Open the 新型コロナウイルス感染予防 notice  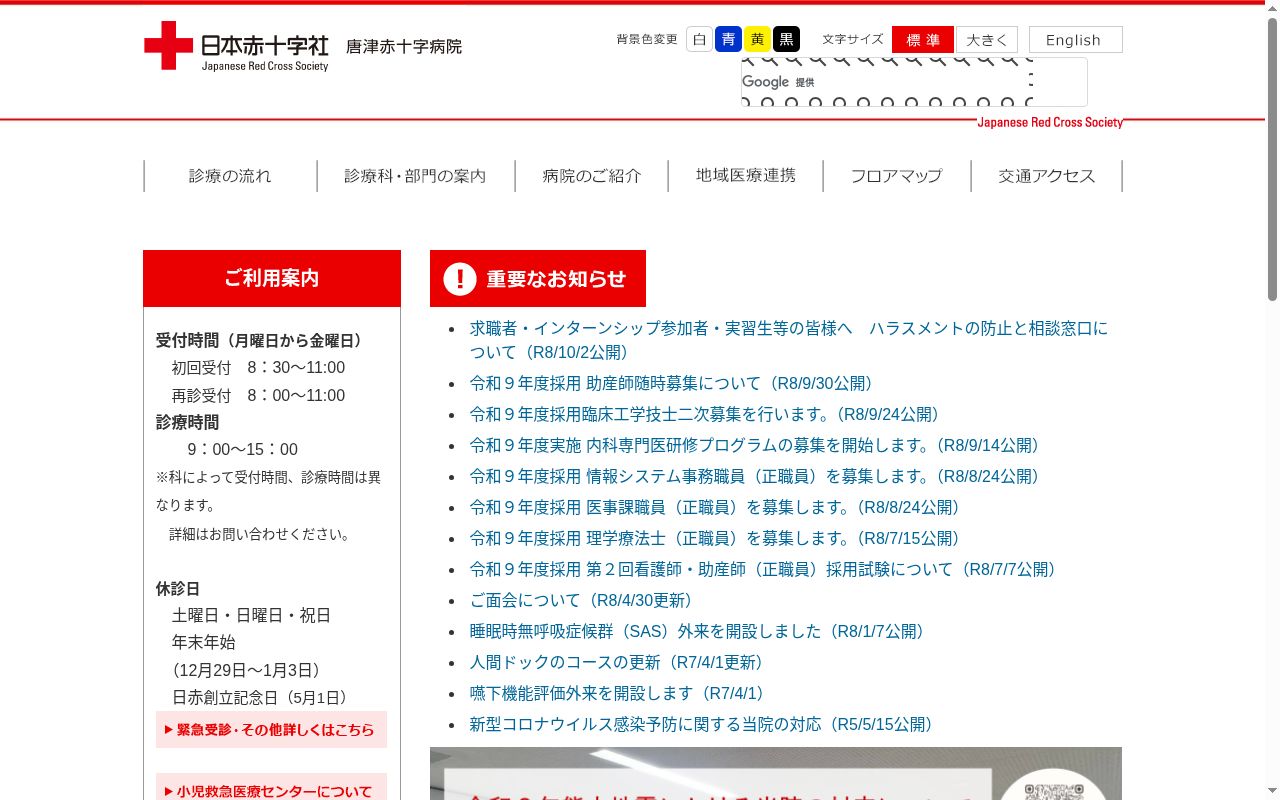[x=704, y=724]
